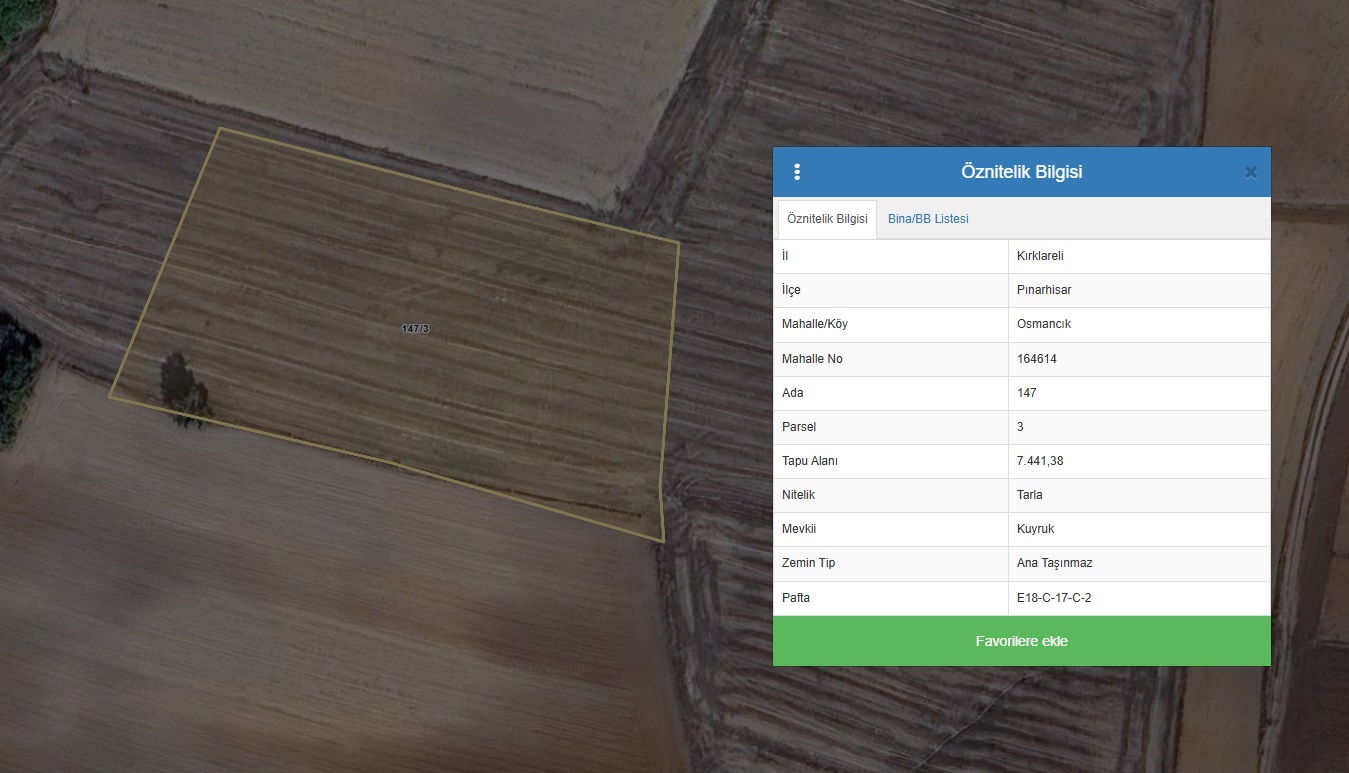Click the 147/3 parcel label on the map
This screenshot has height=773, width=1349.
[x=415, y=328]
